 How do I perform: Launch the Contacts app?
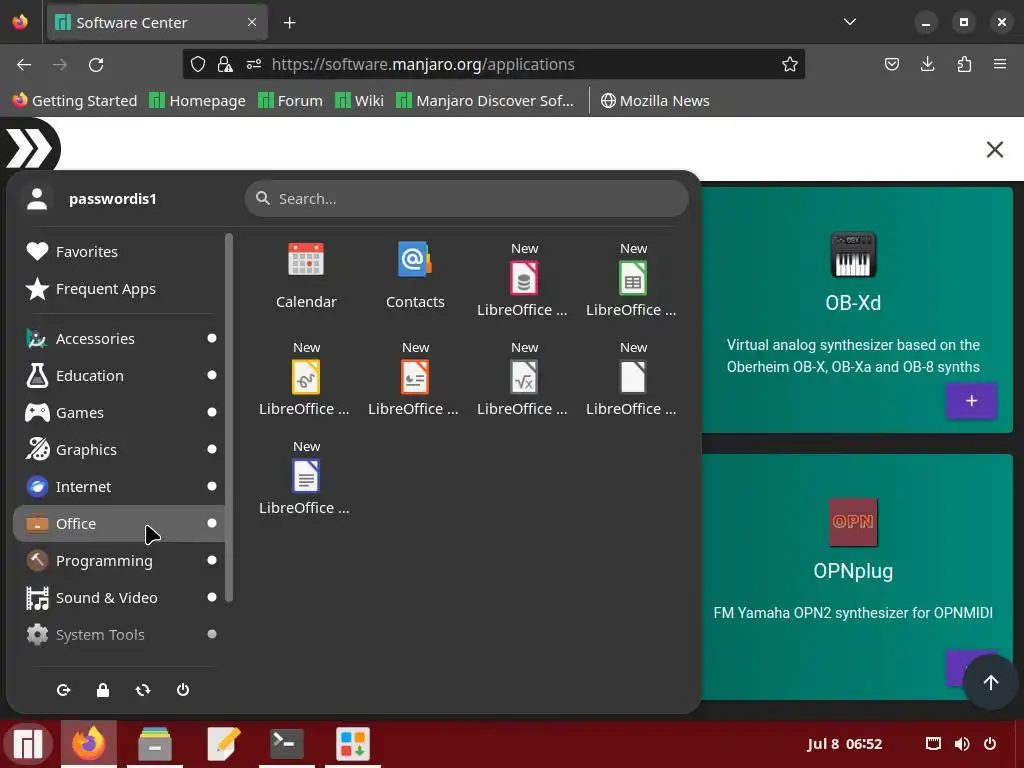(x=415, y=275)
